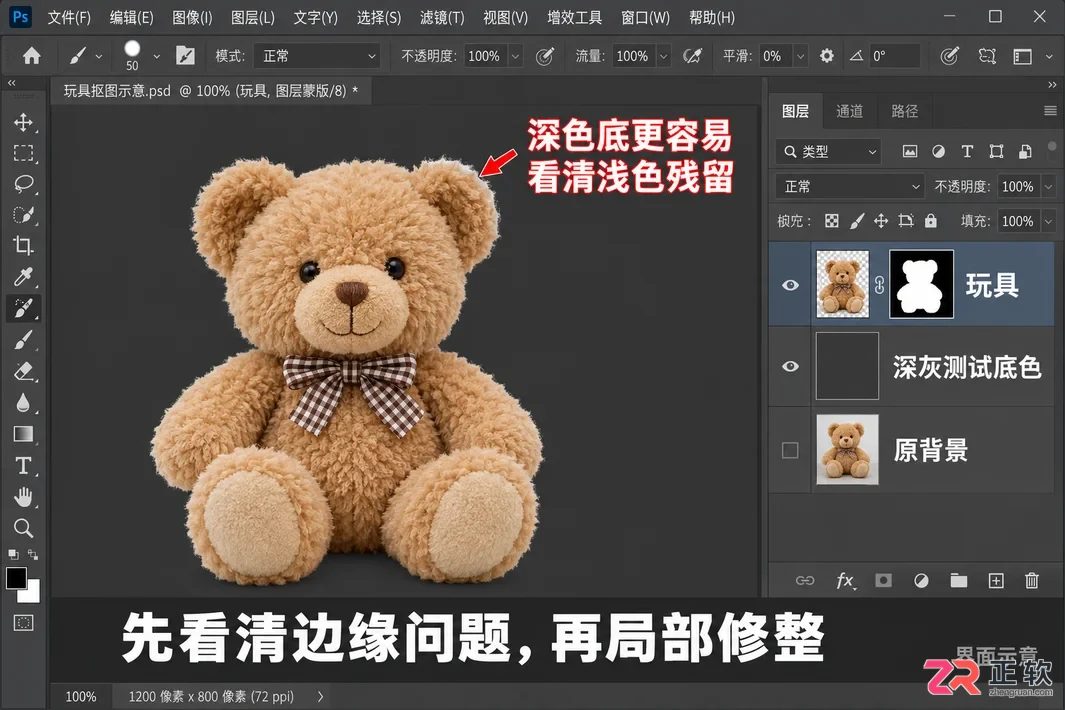The width and height of the screenshot is (1065, 710).
Task: Select the Quick Selection tool
Action: [23, 215]
